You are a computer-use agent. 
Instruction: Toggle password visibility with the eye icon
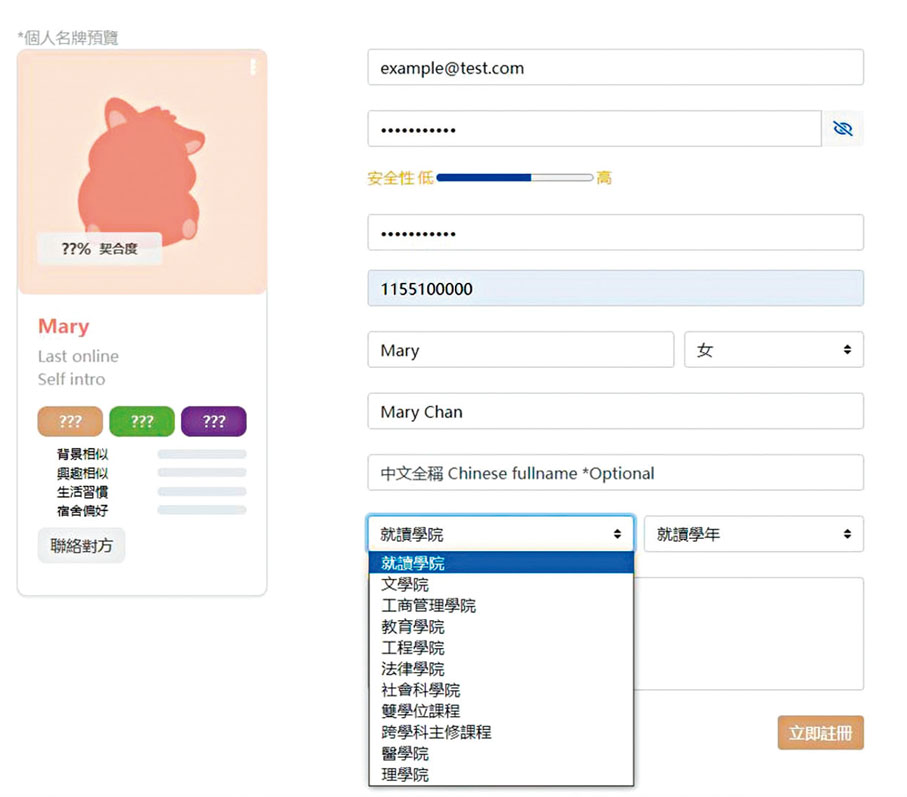pyautogui.click(x=842, y=128)
